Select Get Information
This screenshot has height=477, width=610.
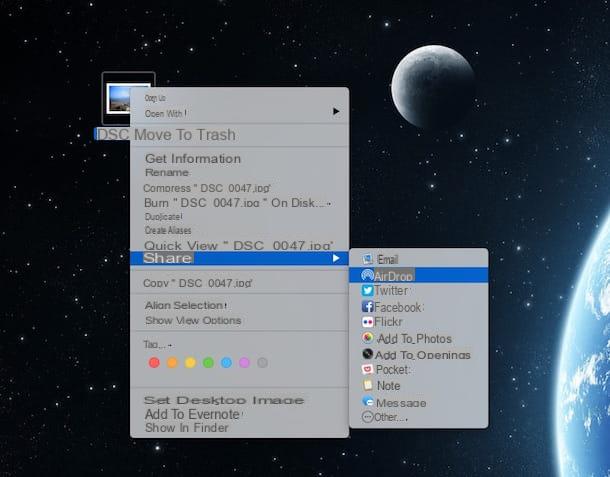click(x=193, y=159)
